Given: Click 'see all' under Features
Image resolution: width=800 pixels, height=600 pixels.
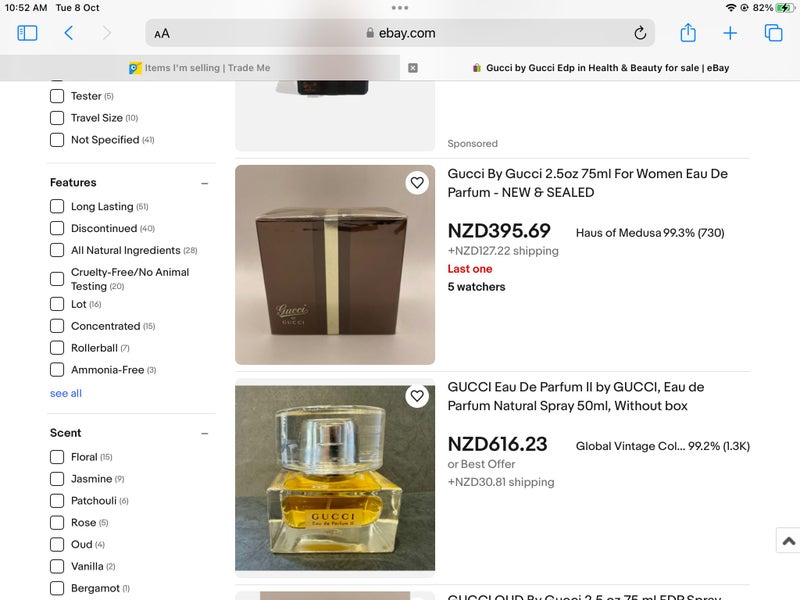Looking at the screenshot, I should [66, 394].
